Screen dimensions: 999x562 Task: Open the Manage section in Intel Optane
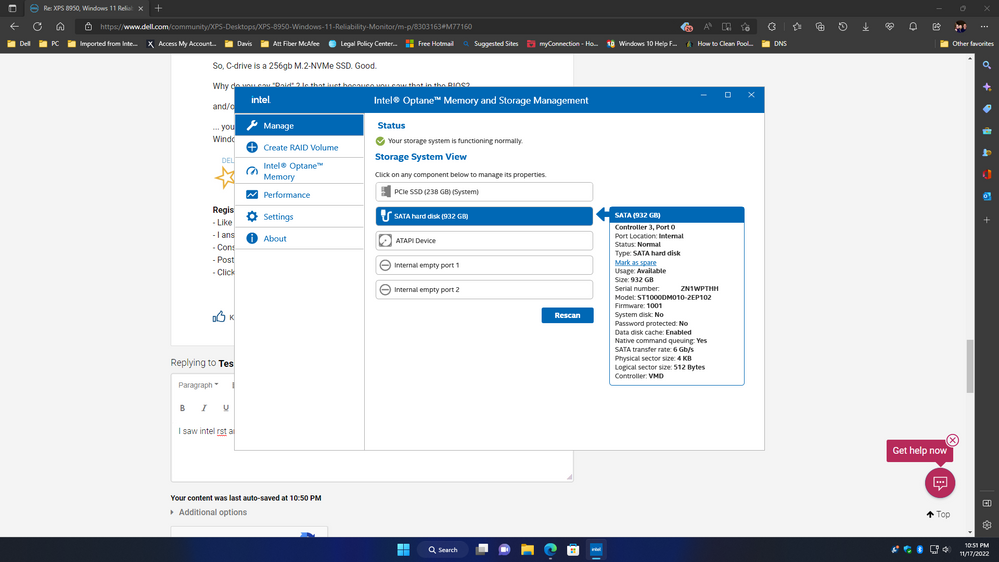pyautogui.click(x=299, y=126)
